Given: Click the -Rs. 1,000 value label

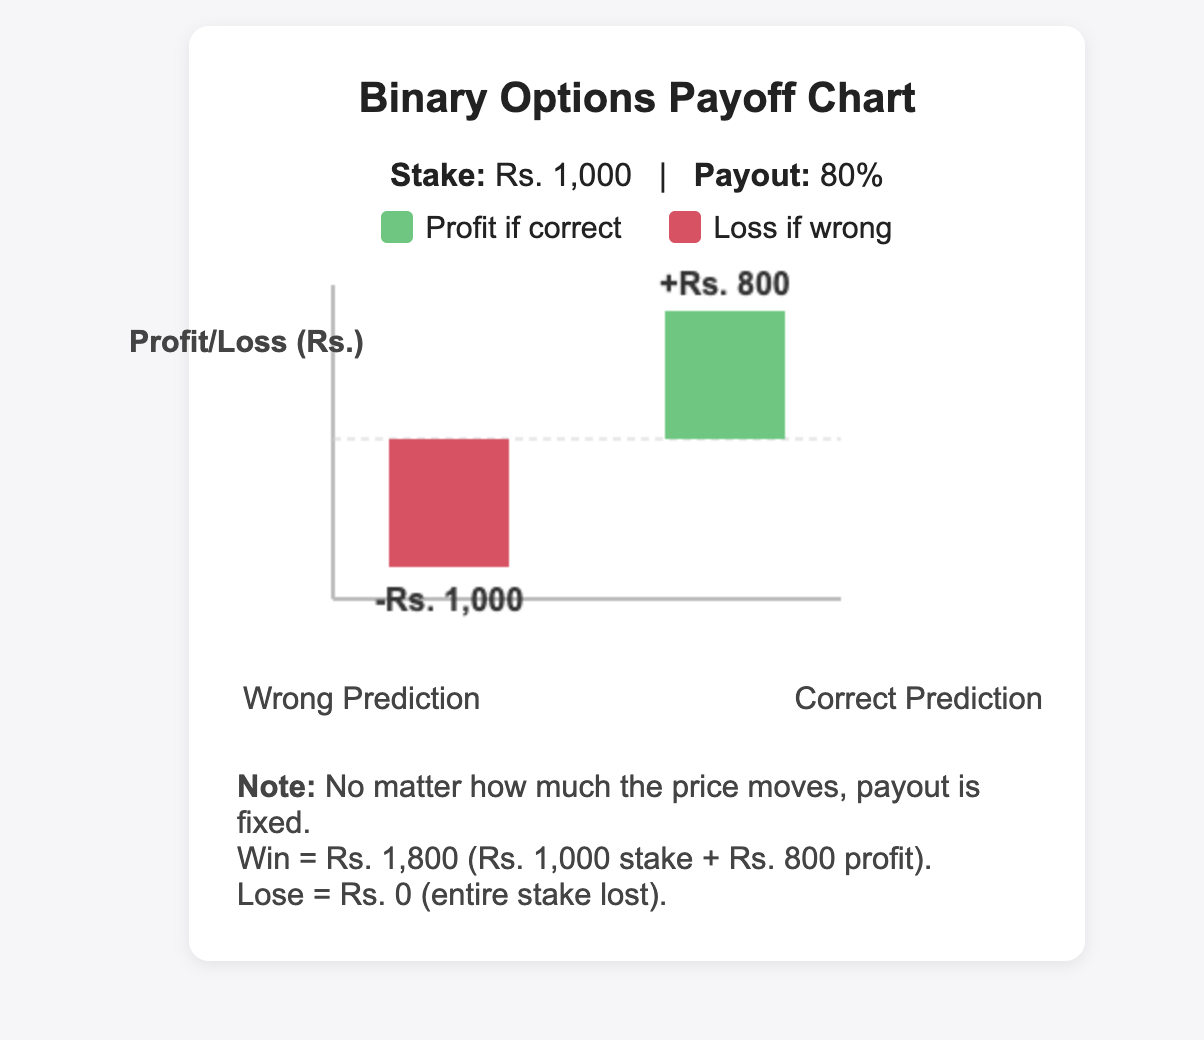Looking at the screenshot, I should [x=449, y=601].
